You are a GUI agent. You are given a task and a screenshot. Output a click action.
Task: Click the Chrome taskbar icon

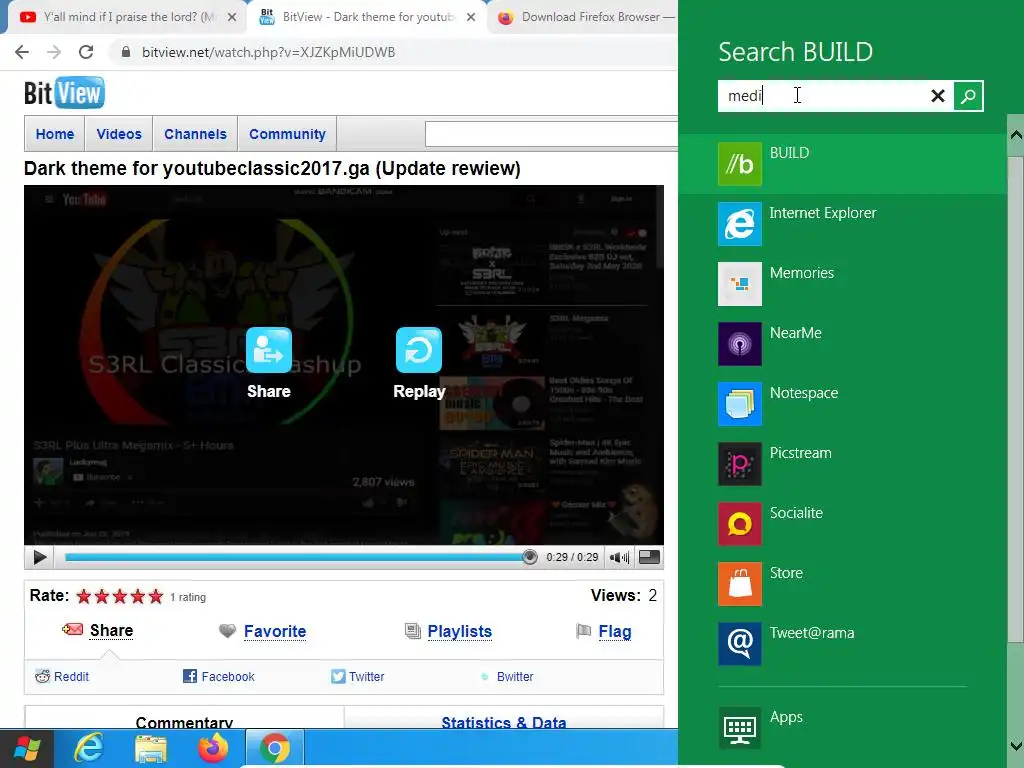[275, 748]
